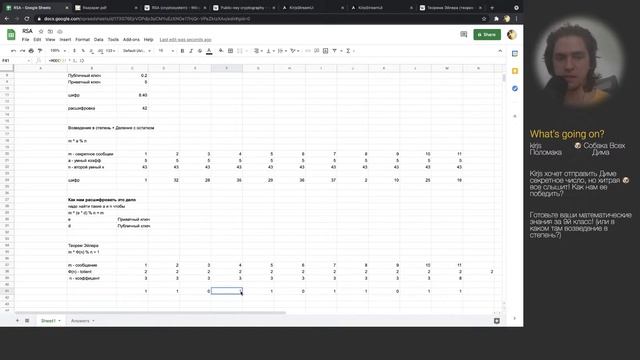Open the text rotation dropdown

294,51
